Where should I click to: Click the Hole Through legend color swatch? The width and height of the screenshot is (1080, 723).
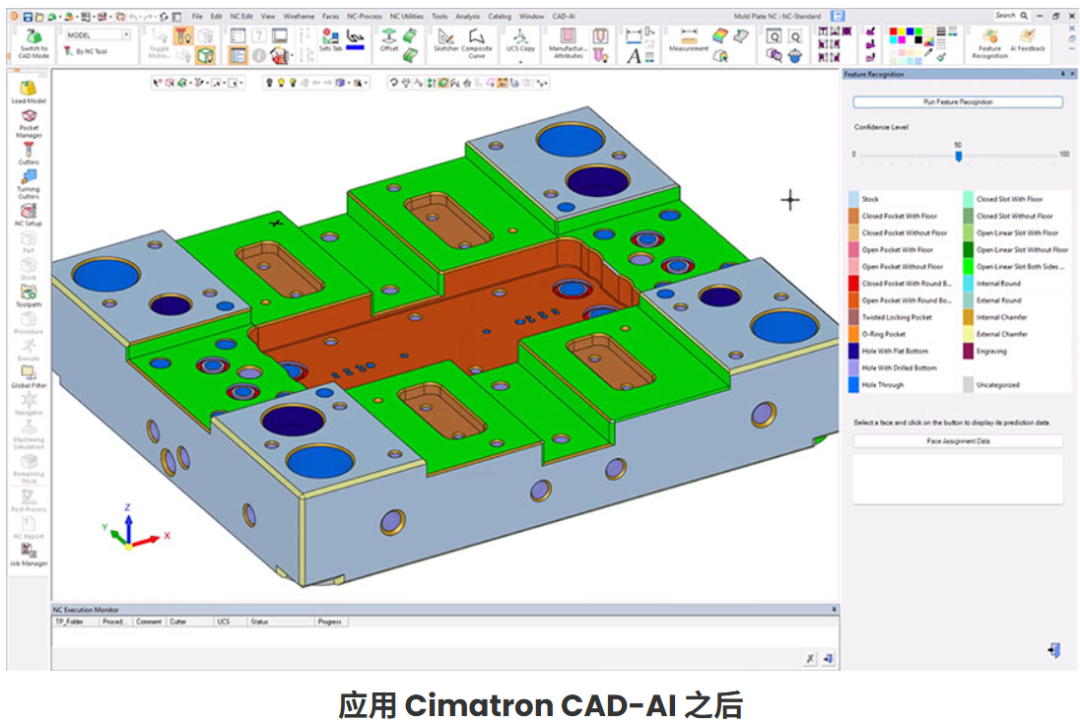pos(853,385)
